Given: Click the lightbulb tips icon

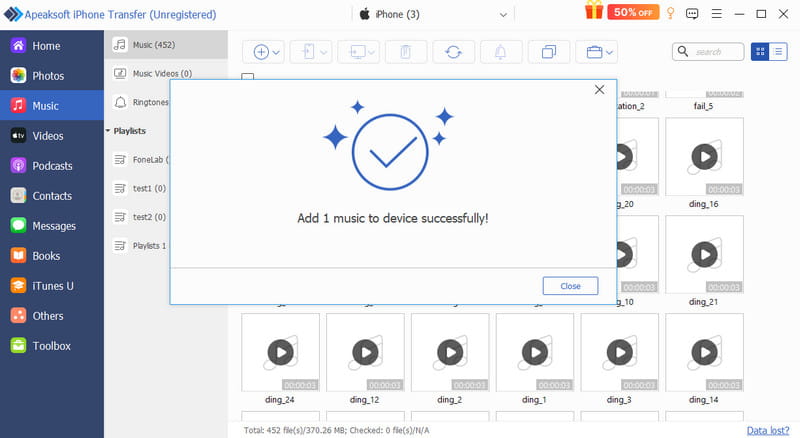Looking at the screenshot, I should click(x=670, y=13).
